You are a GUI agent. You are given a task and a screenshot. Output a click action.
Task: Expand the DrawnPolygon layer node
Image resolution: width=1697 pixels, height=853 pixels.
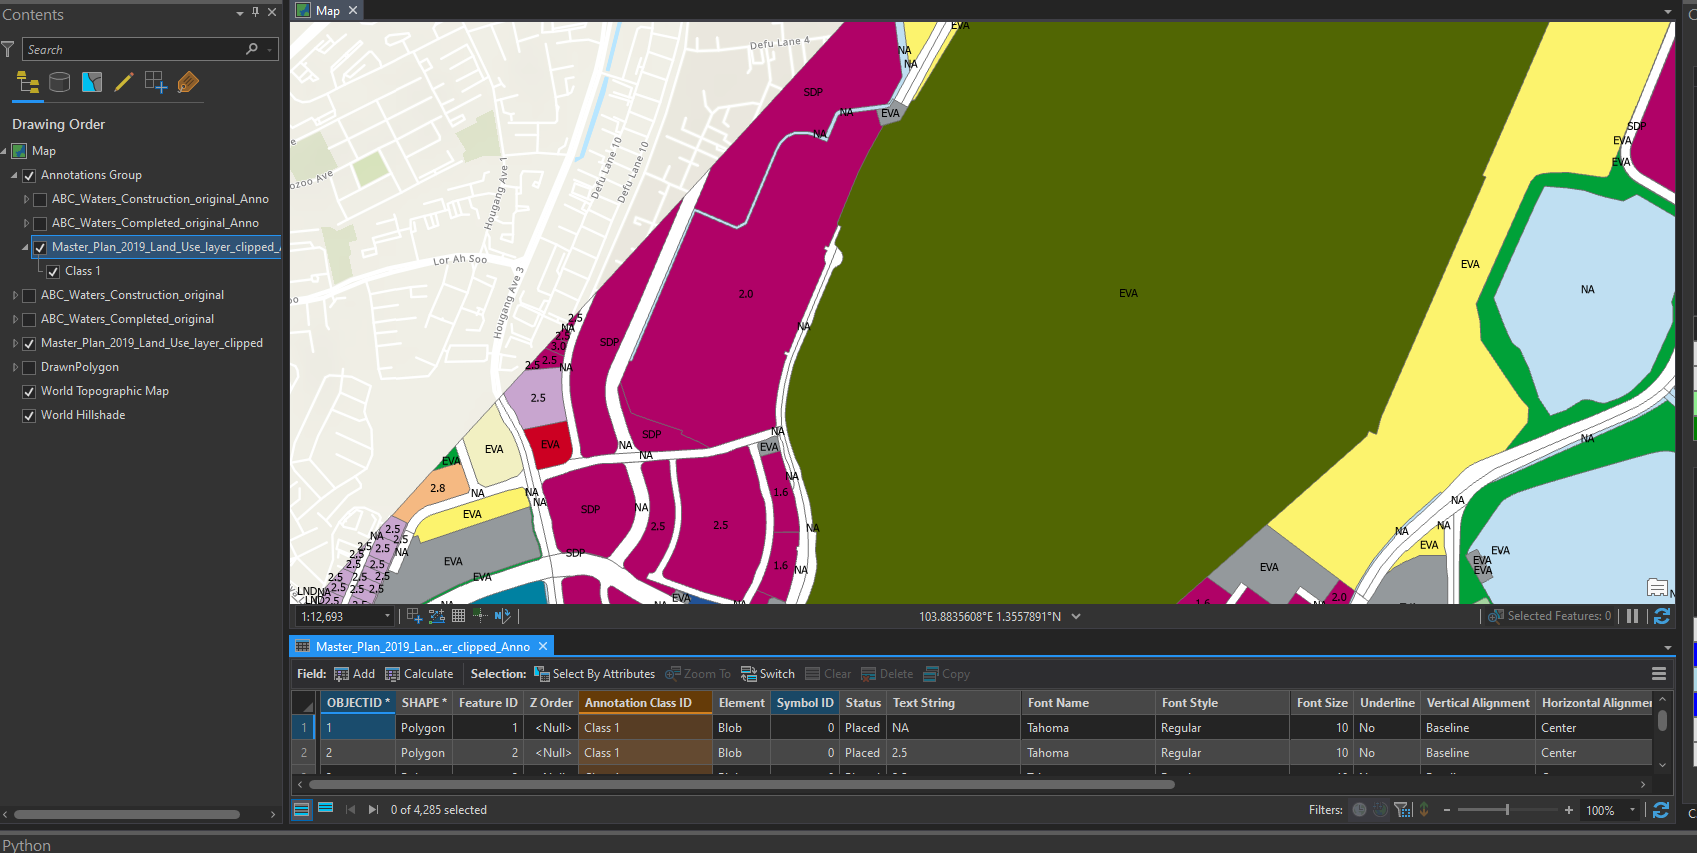pyautogui.click(x=15, y=367)
